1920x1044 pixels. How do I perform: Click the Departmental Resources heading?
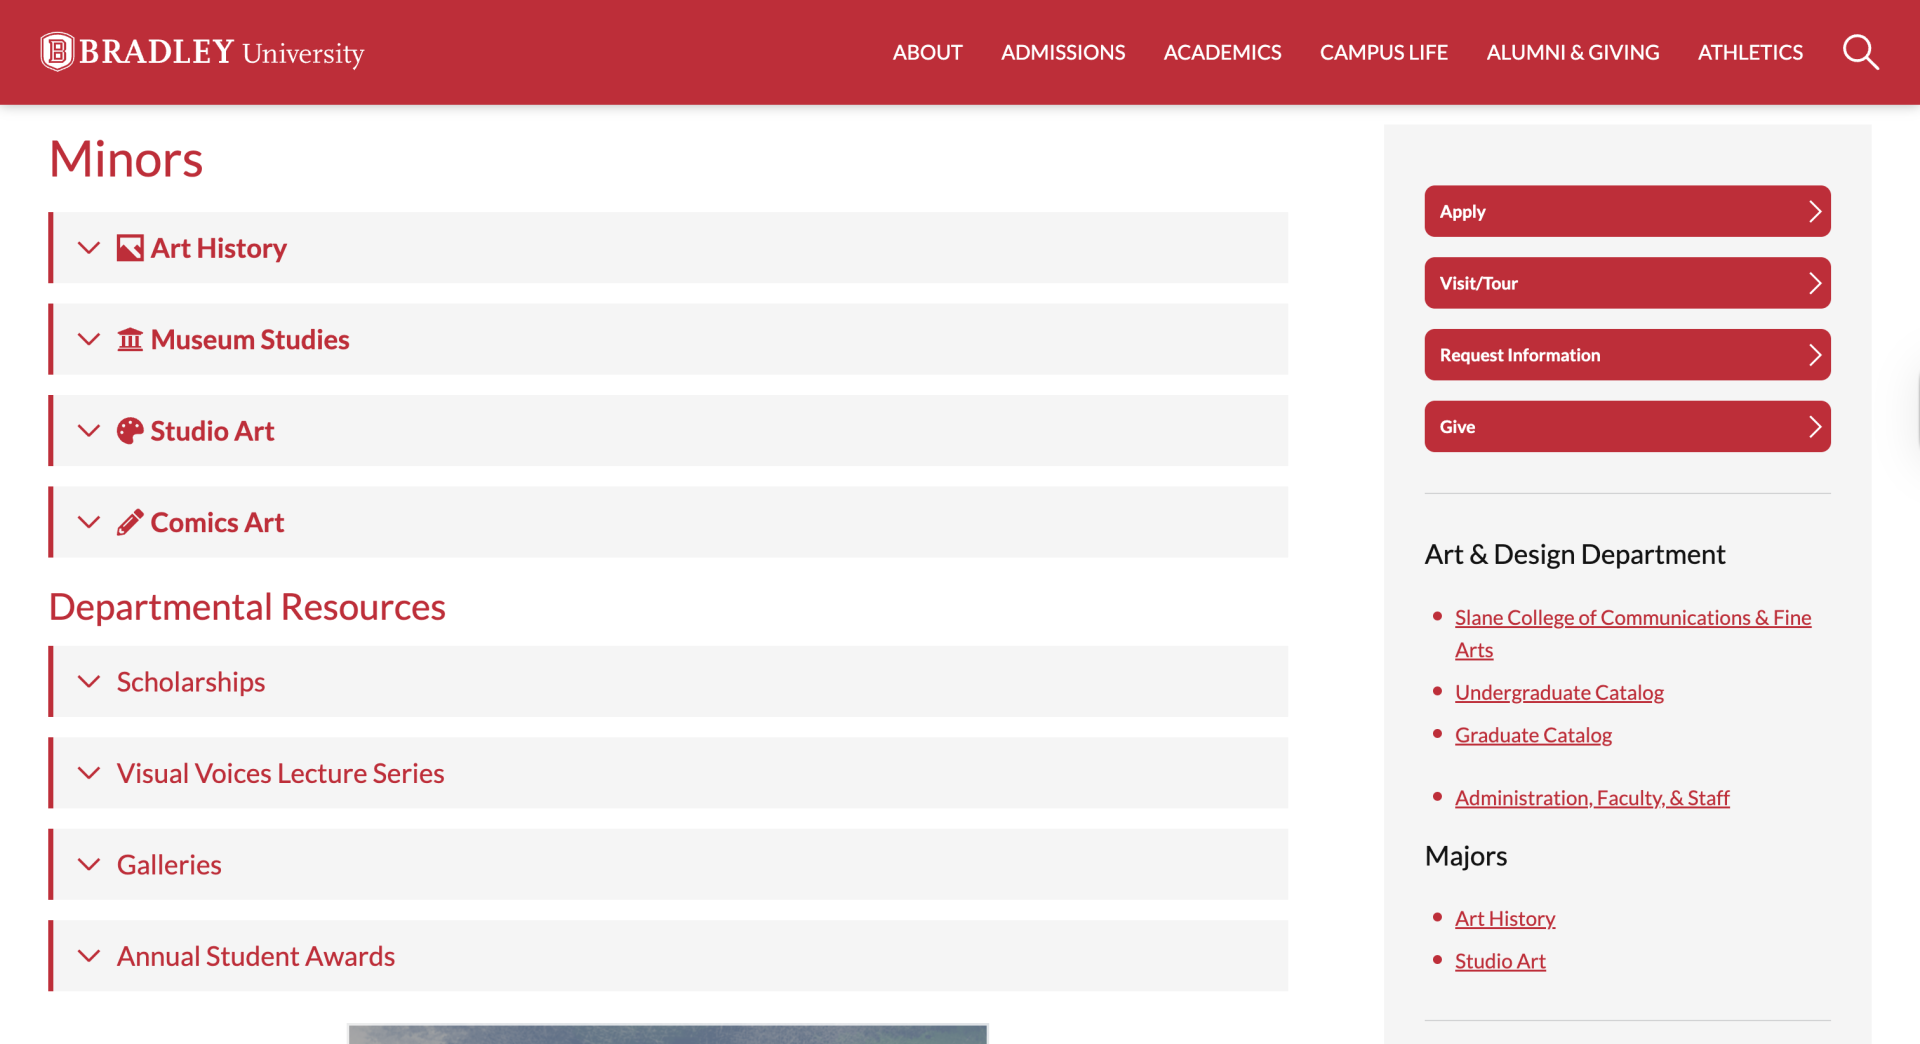click(247, 607)
